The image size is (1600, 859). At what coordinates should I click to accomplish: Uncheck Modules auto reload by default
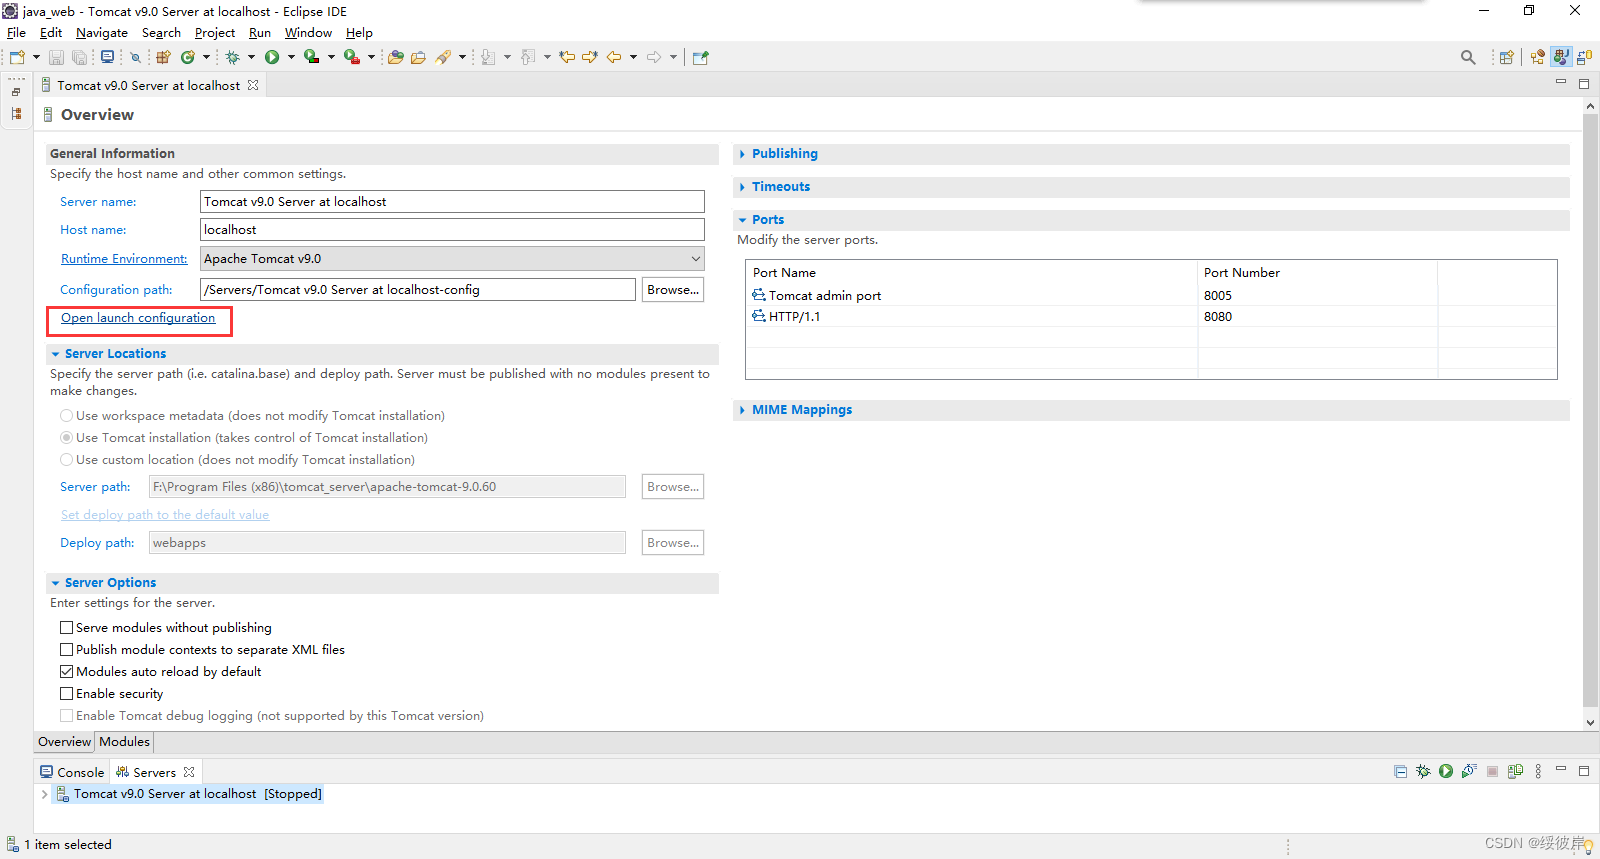(x=67, y=671)
